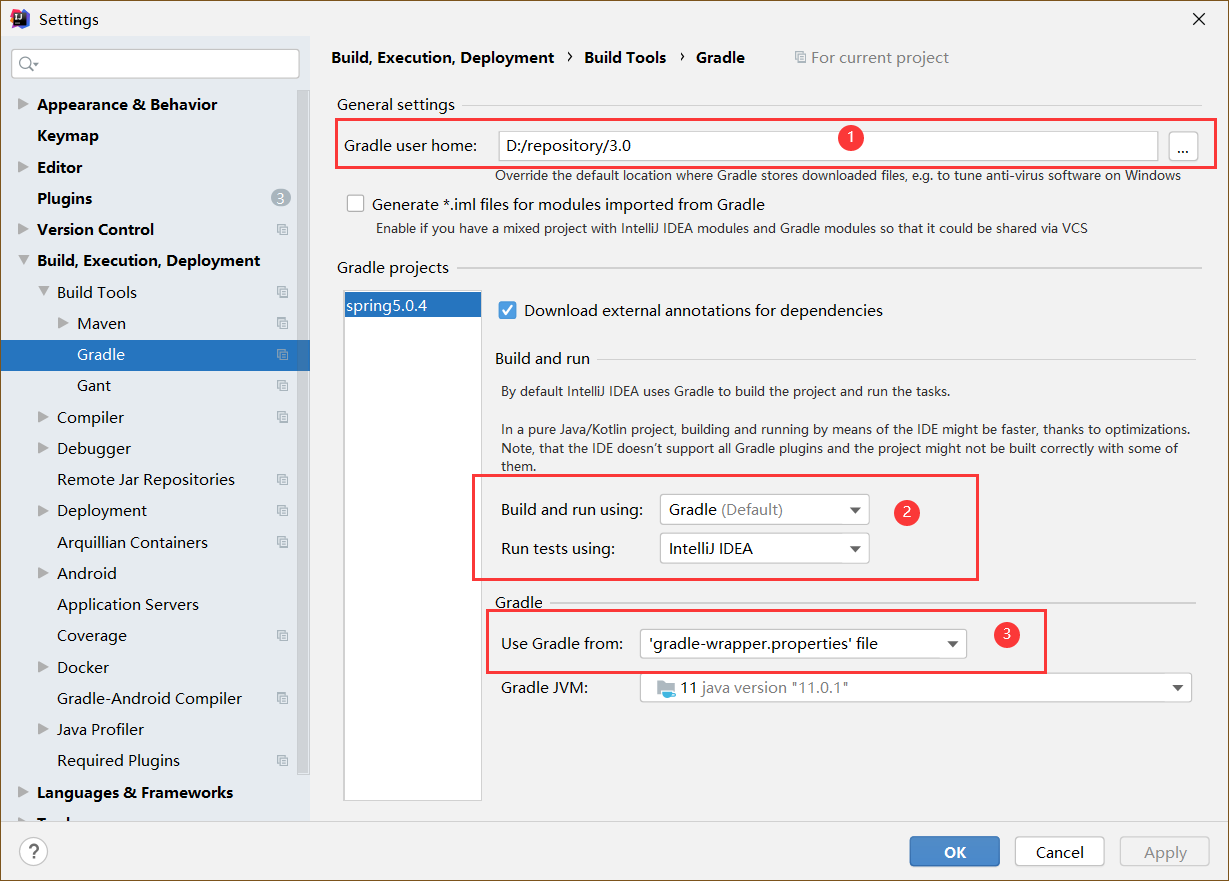Open Coverage settings page

coord(92,635)
